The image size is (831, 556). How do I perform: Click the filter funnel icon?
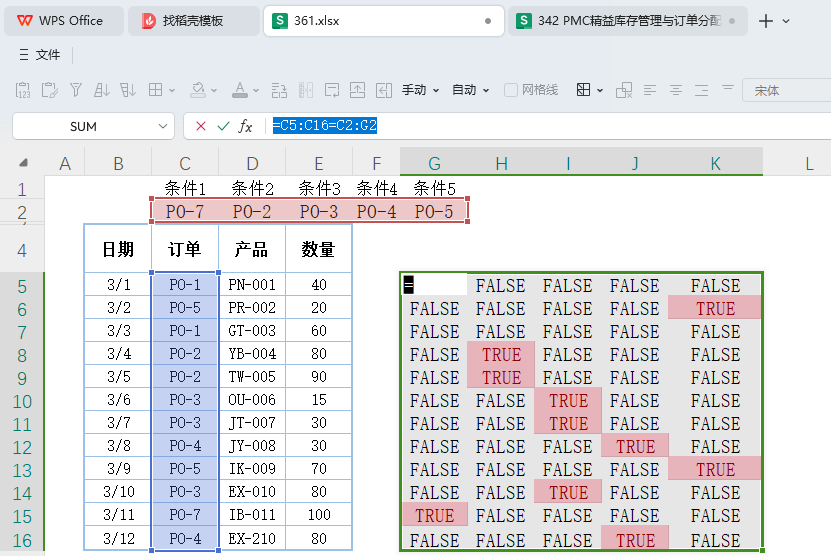[76, 90]
